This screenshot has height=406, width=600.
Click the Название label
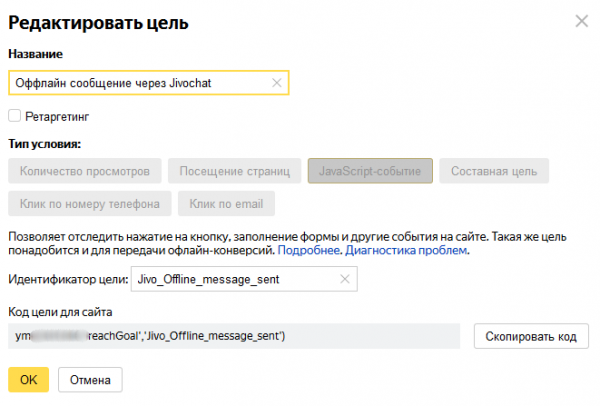click(36, 54)
